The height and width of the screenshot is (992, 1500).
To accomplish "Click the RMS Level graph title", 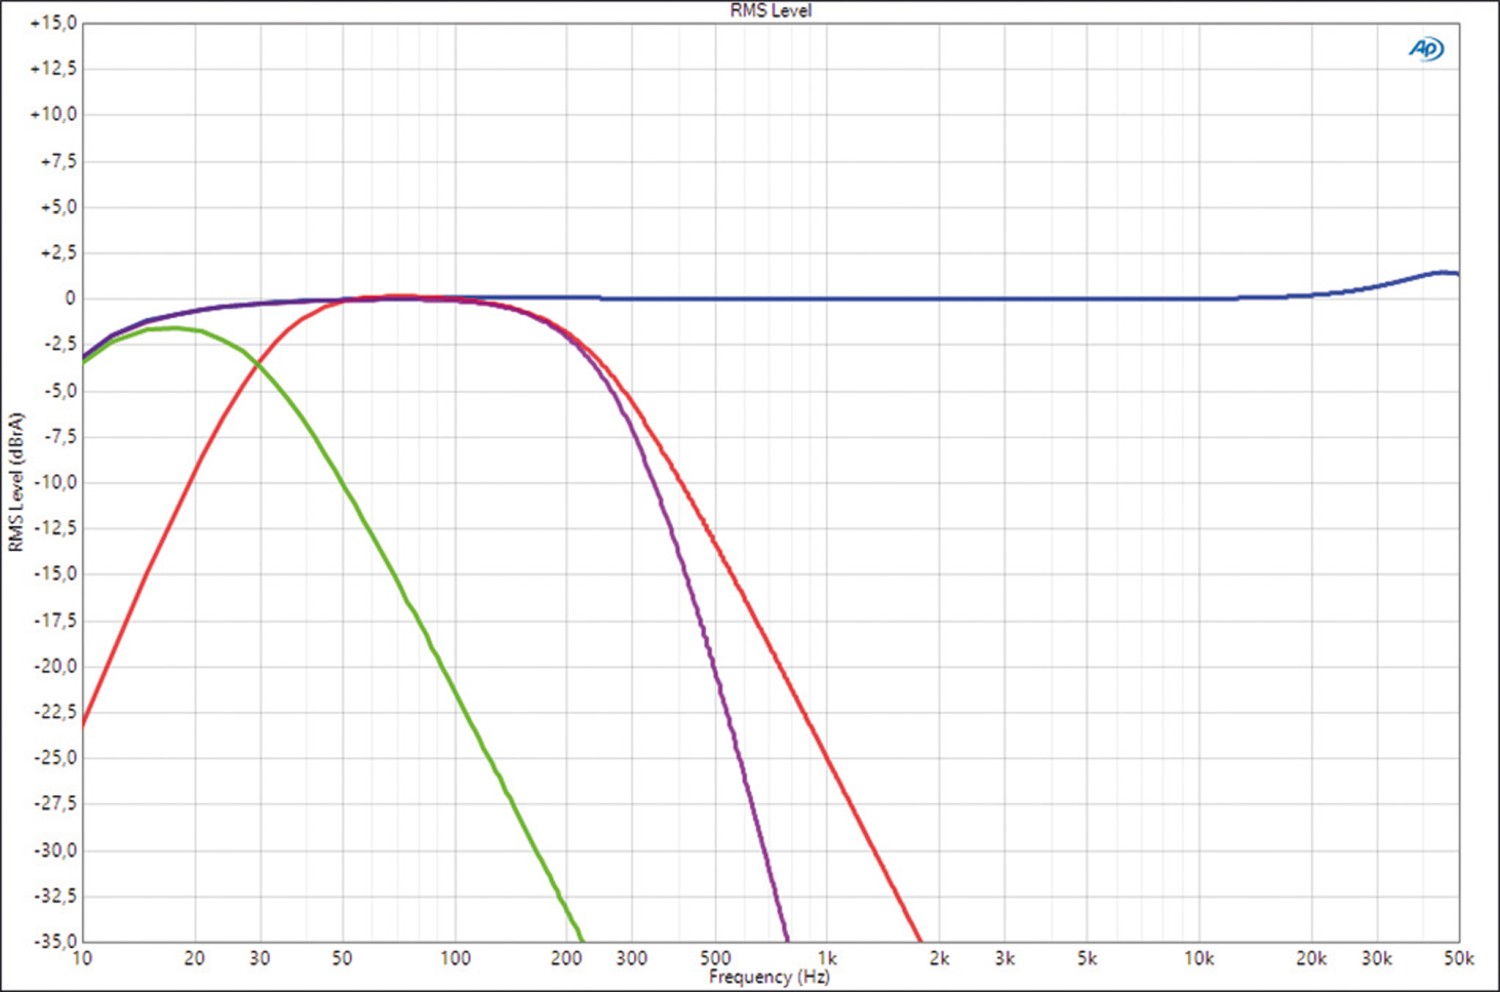I will coord(770,10).
